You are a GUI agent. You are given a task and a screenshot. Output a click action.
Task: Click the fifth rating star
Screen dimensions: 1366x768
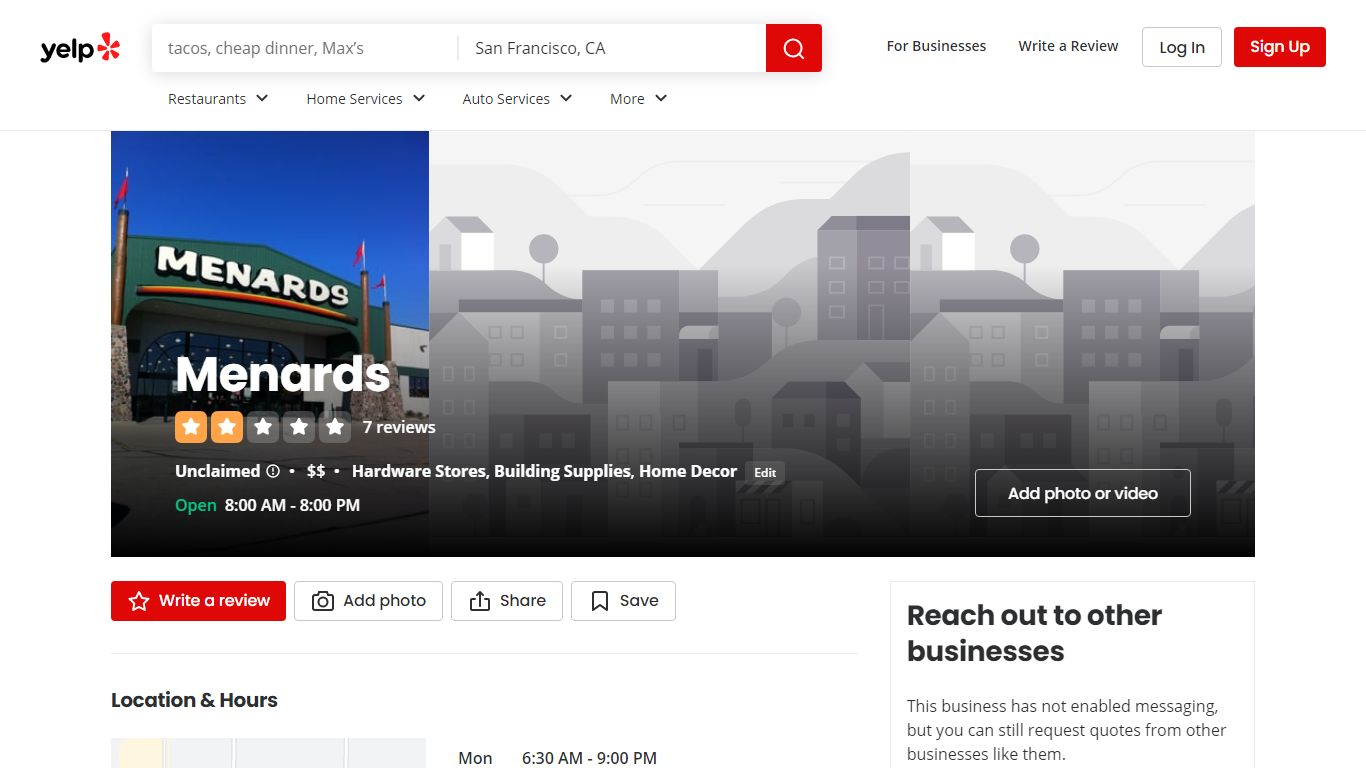pyautogui.click(x=335, y=427)
